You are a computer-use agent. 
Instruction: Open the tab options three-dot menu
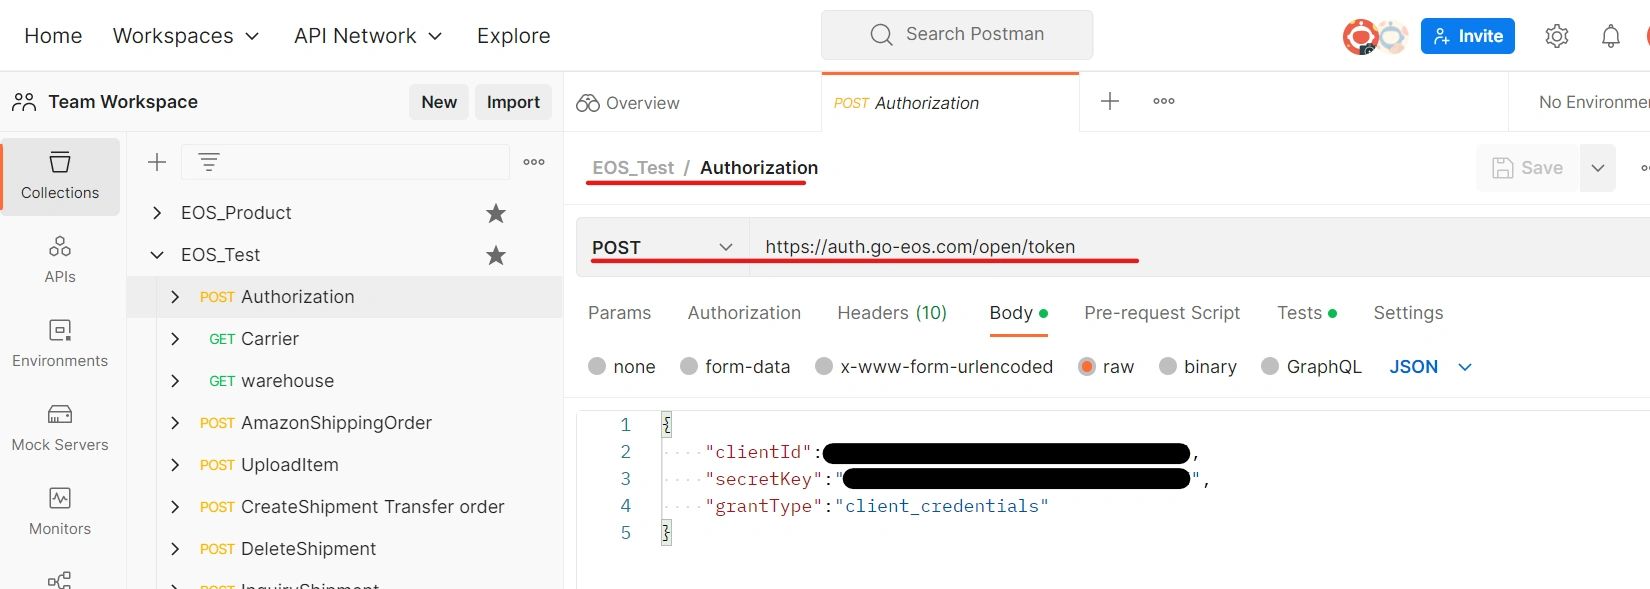pos(1164,101)
